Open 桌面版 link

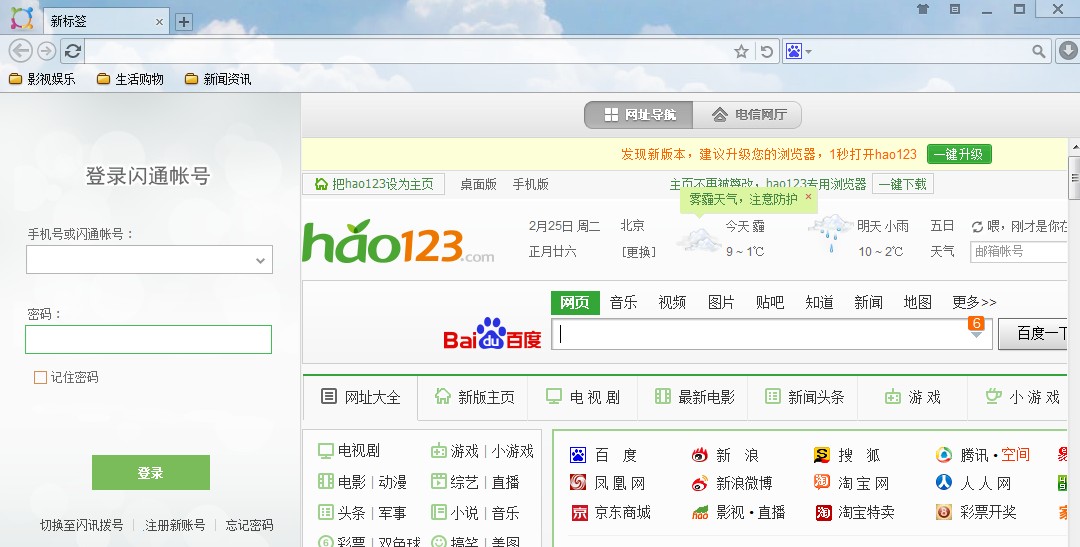tap(478, 184)
